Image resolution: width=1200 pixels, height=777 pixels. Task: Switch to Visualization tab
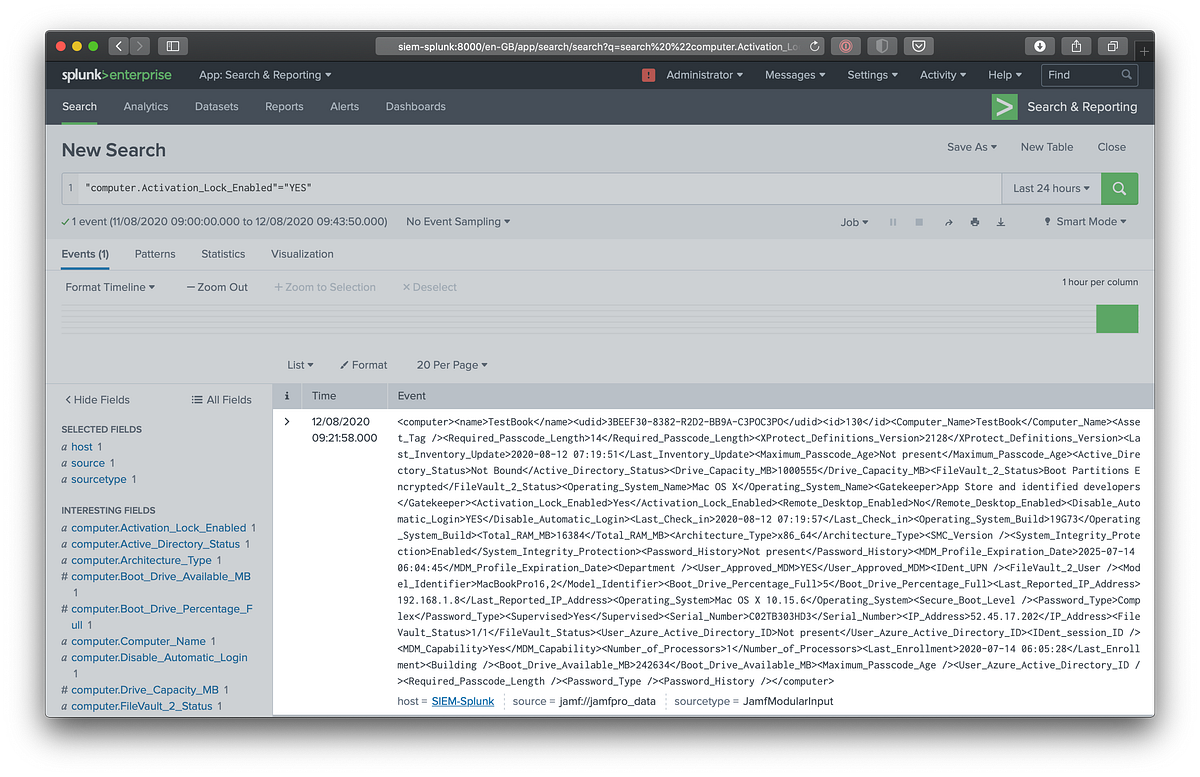coord(302,254)
